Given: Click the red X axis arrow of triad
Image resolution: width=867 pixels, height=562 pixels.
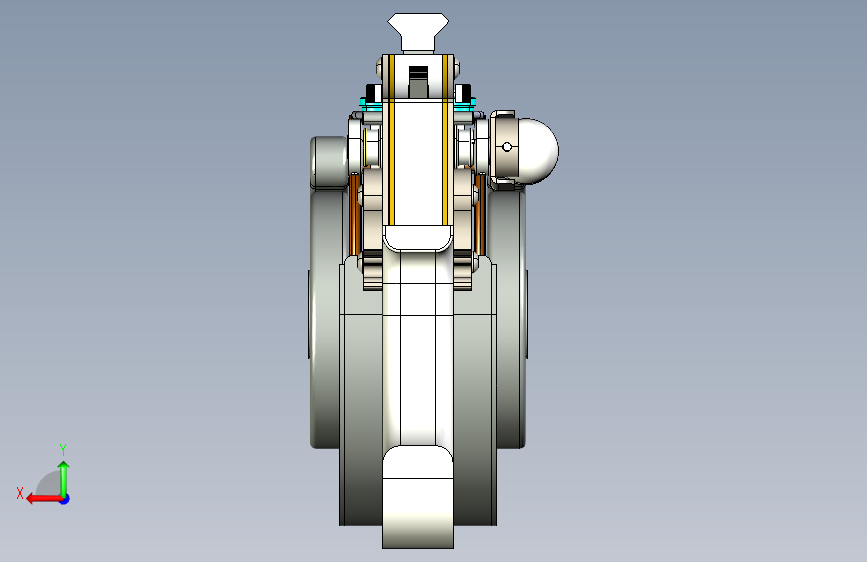Looking at the screenshot, I should (x=43, y=499).
